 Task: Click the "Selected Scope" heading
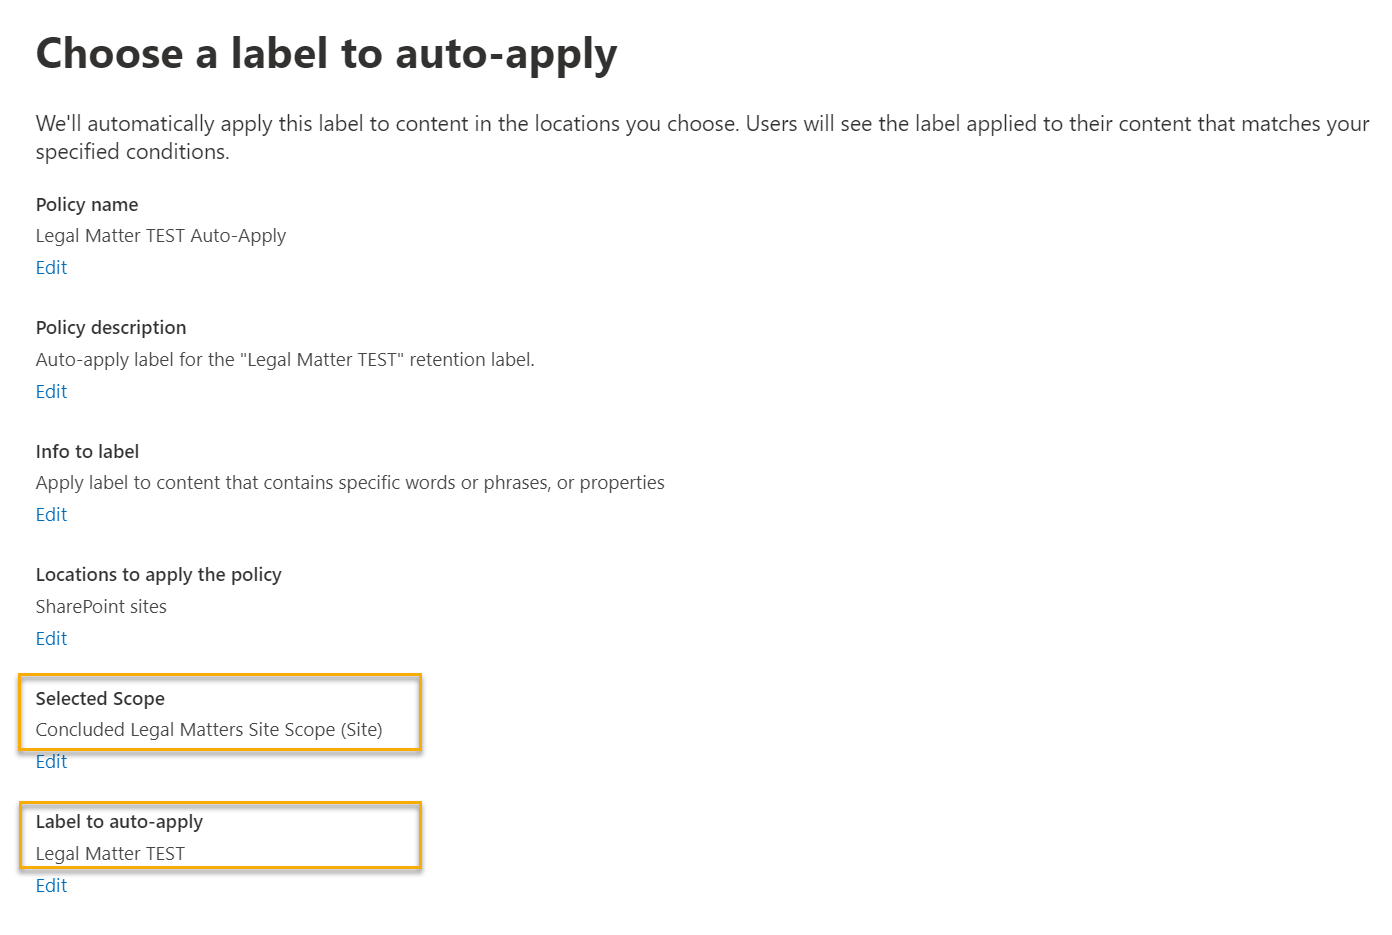tap(100, 699)
